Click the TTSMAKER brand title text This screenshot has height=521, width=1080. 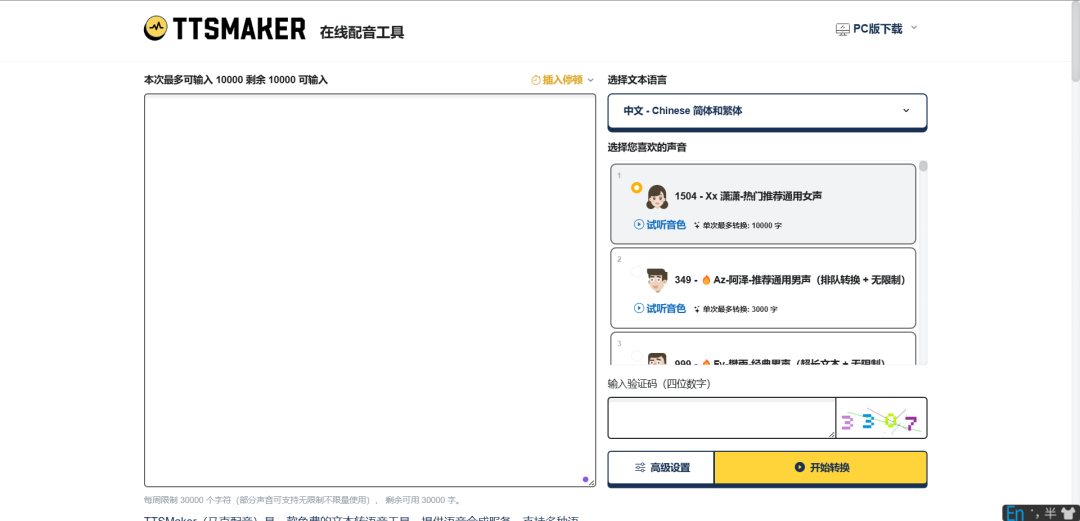tap(239, 29)
